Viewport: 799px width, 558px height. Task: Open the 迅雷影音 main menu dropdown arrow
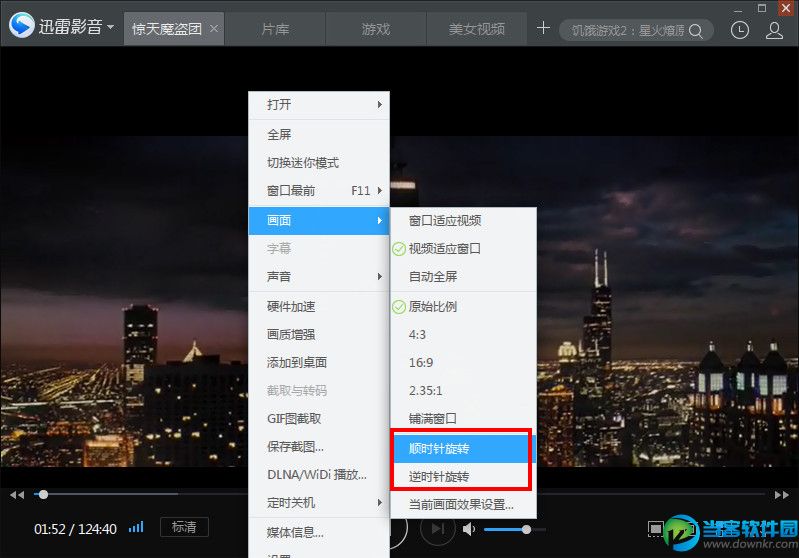click(x=111, y=26)
